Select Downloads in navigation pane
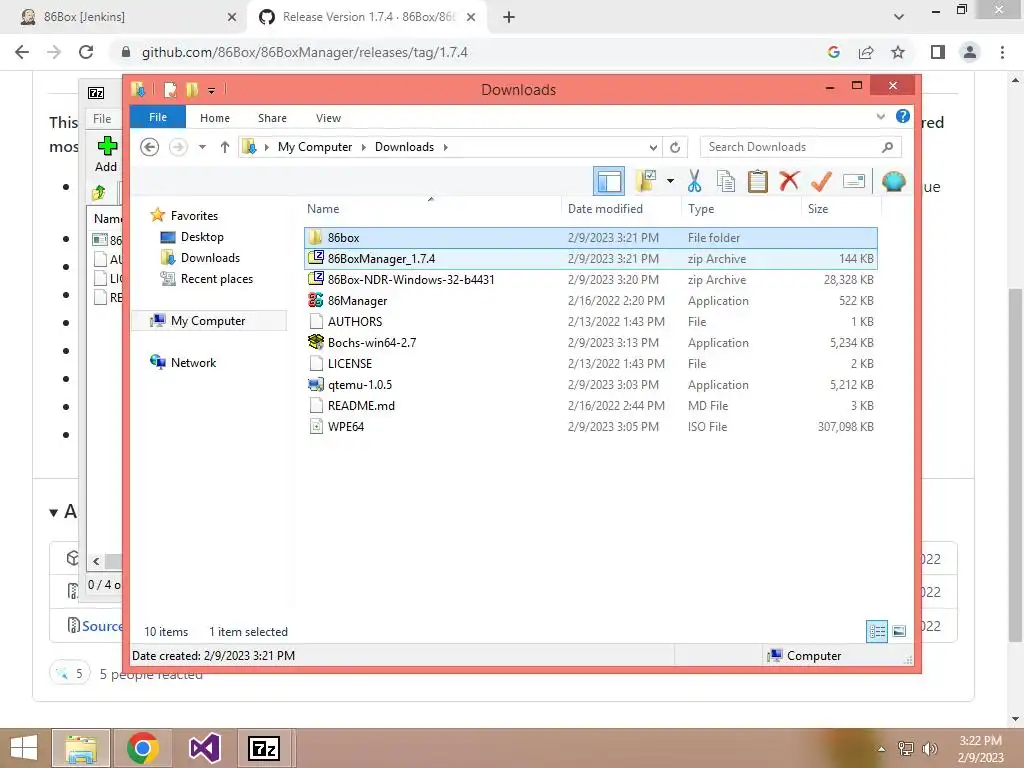 [x=210, y=257]
